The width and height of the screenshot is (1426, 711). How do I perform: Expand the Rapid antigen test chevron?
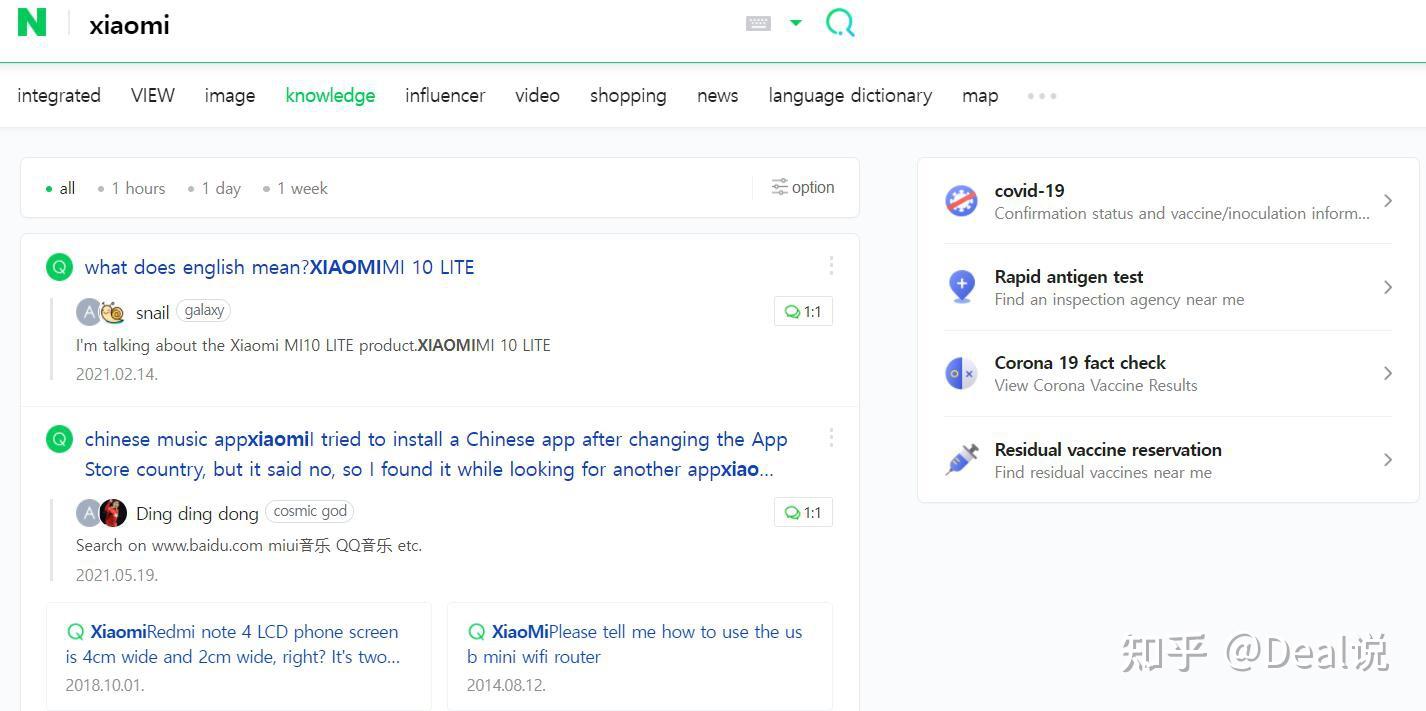(1388, 287)
